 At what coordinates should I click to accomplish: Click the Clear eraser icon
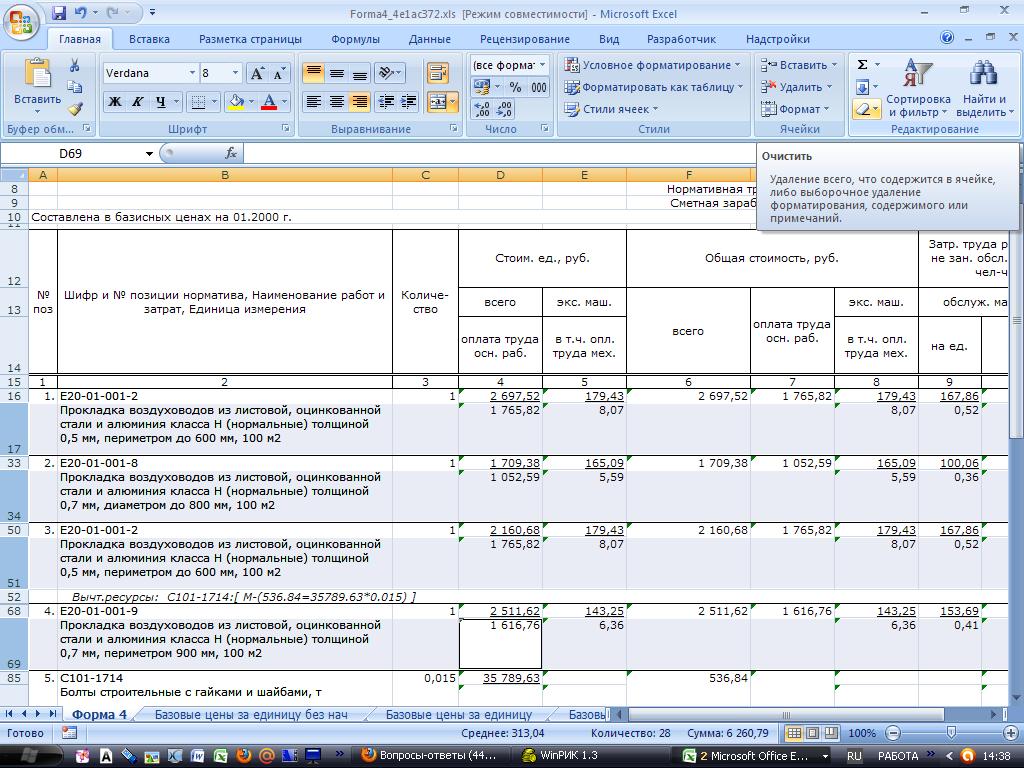pos(862,110)
